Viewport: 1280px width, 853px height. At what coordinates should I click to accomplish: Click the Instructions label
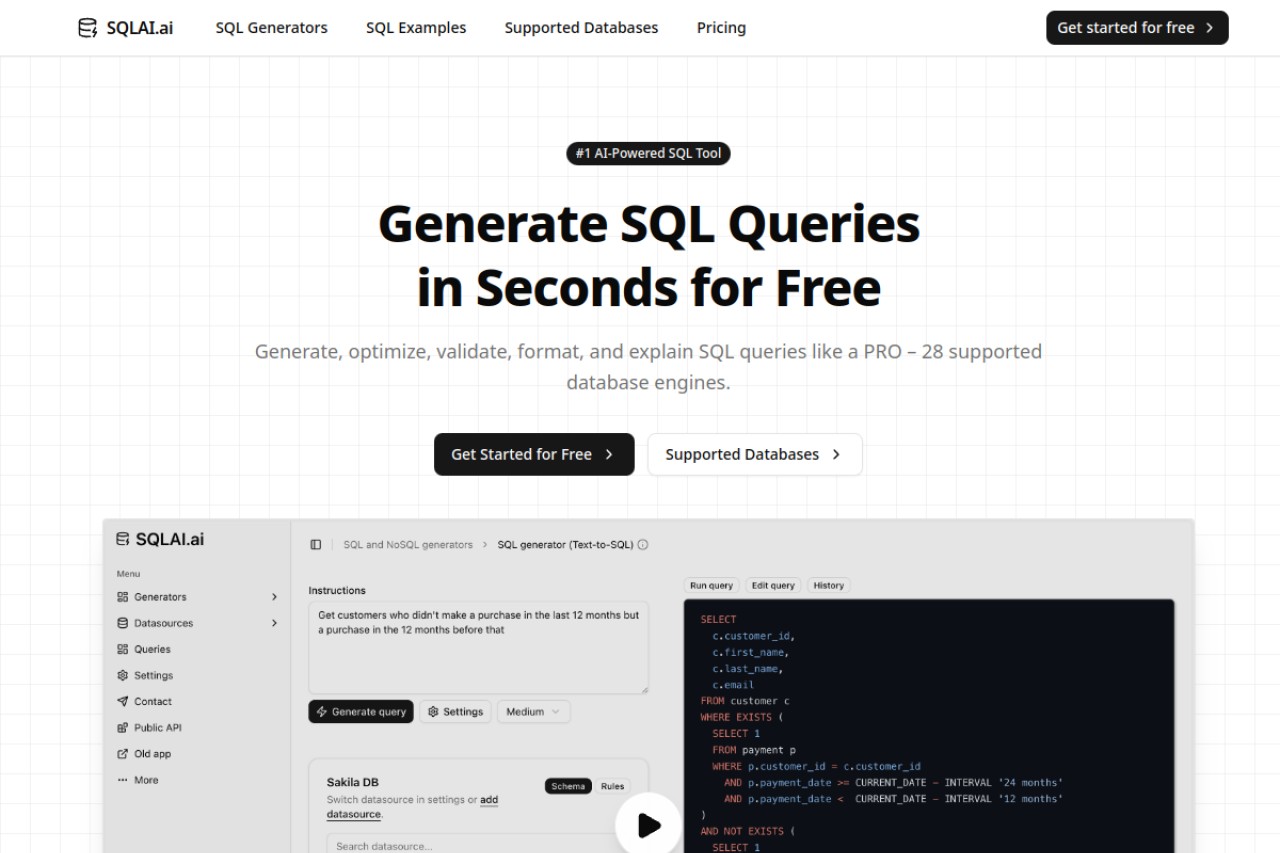click(x=337, y=590)
